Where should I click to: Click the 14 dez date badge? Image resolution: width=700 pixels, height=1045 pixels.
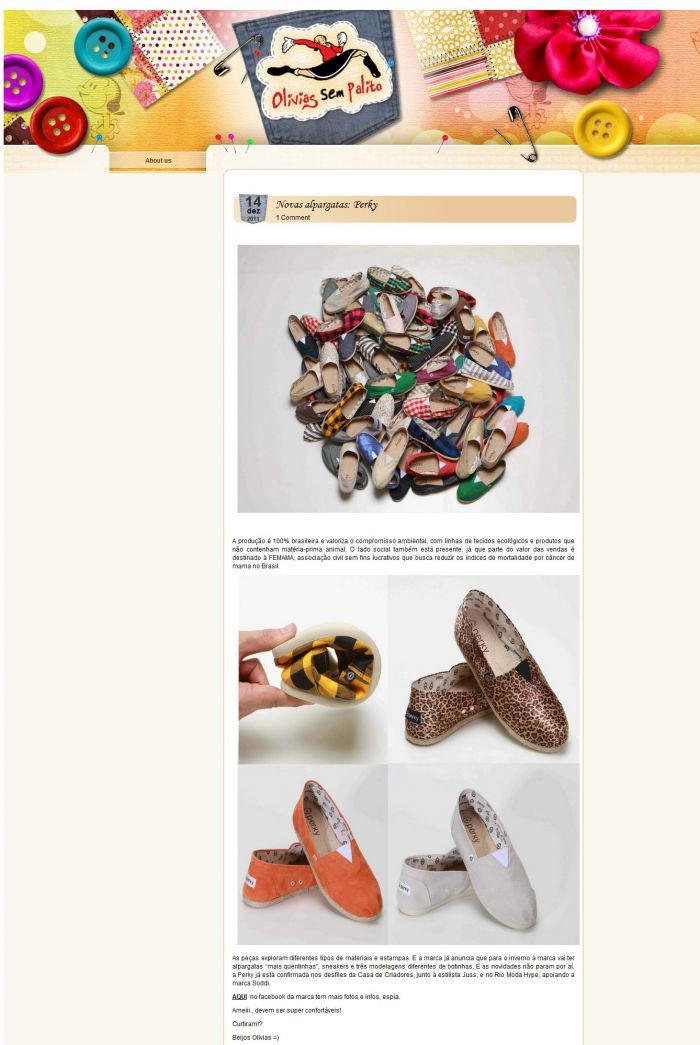[x=253, y=209]
